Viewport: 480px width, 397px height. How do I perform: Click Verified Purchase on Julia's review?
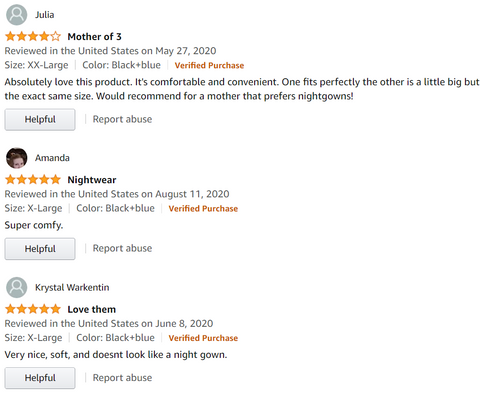[x=209, y=65]
